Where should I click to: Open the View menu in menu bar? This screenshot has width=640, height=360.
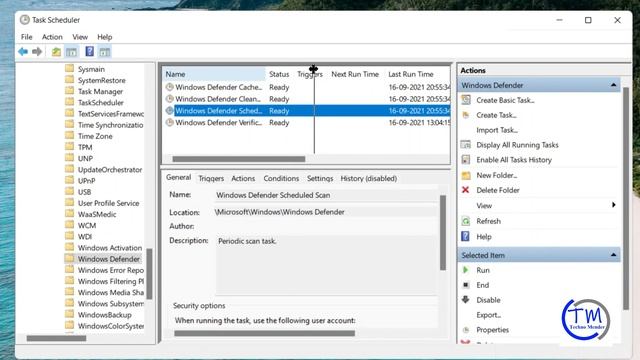click(80, 37)
